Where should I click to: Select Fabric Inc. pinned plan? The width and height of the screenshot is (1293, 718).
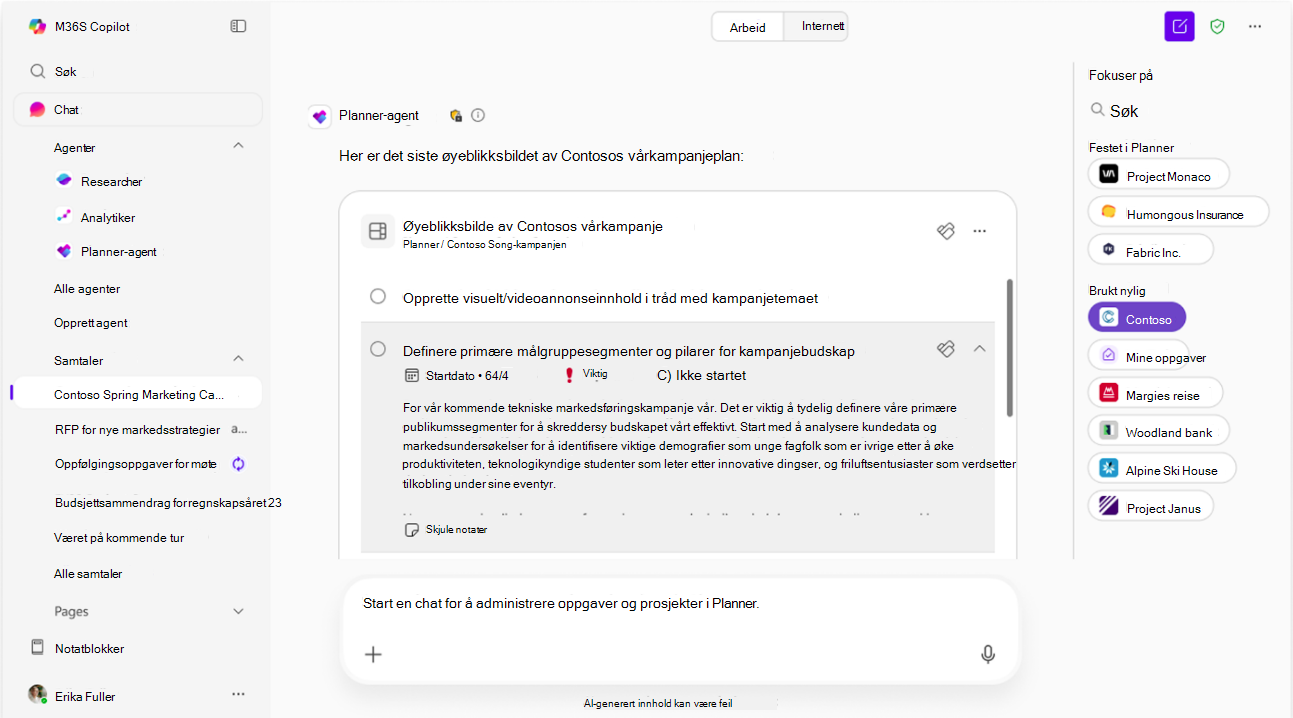coord(1151,250)
